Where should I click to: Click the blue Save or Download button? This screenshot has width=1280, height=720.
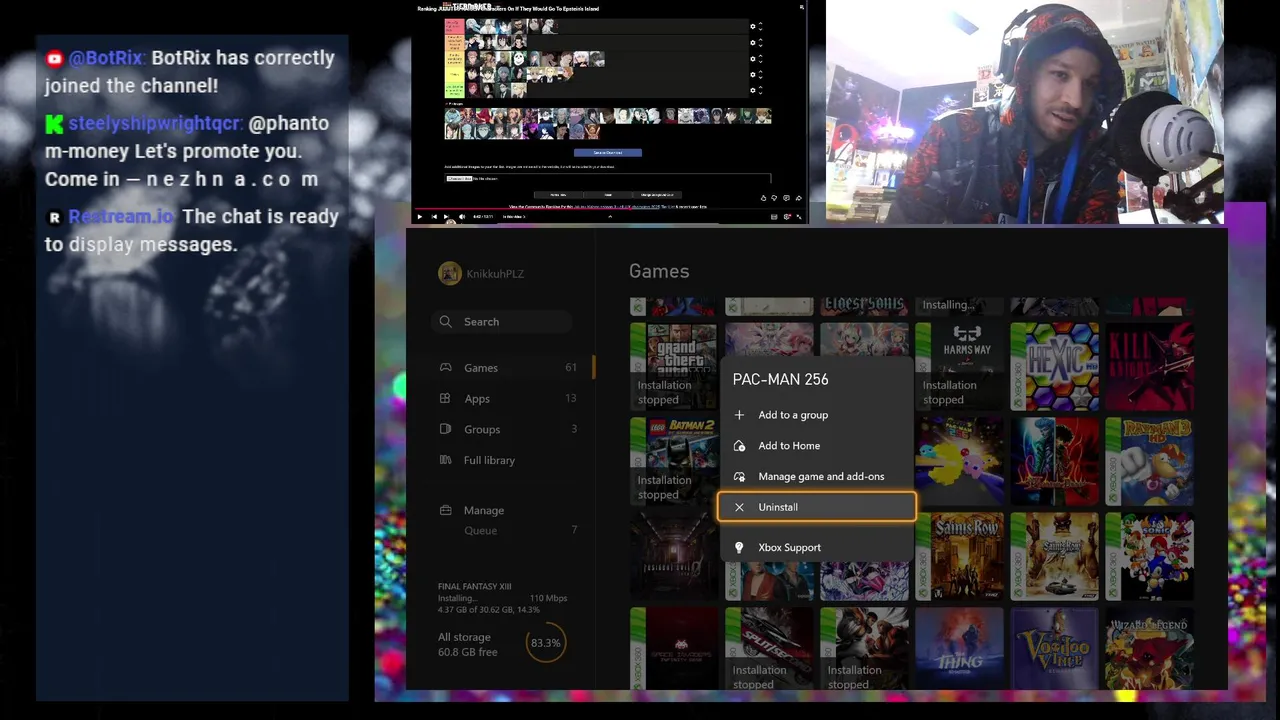(608, 153)
